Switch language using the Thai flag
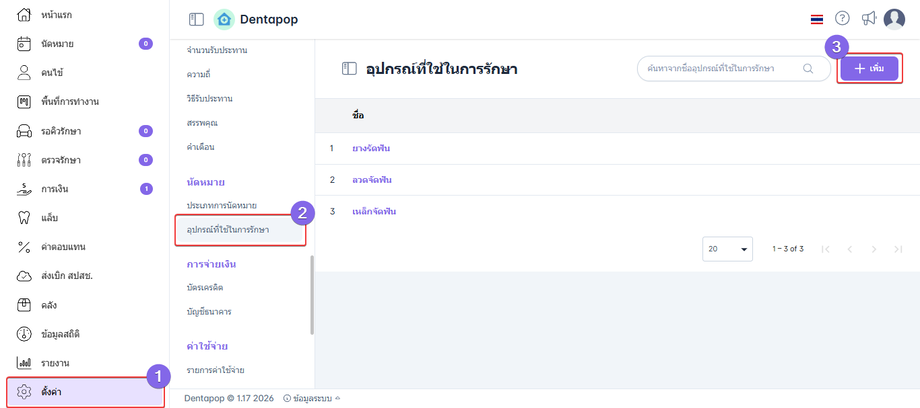Image resolution: width=920 pixels, height=408 pixels. (817, 19)
